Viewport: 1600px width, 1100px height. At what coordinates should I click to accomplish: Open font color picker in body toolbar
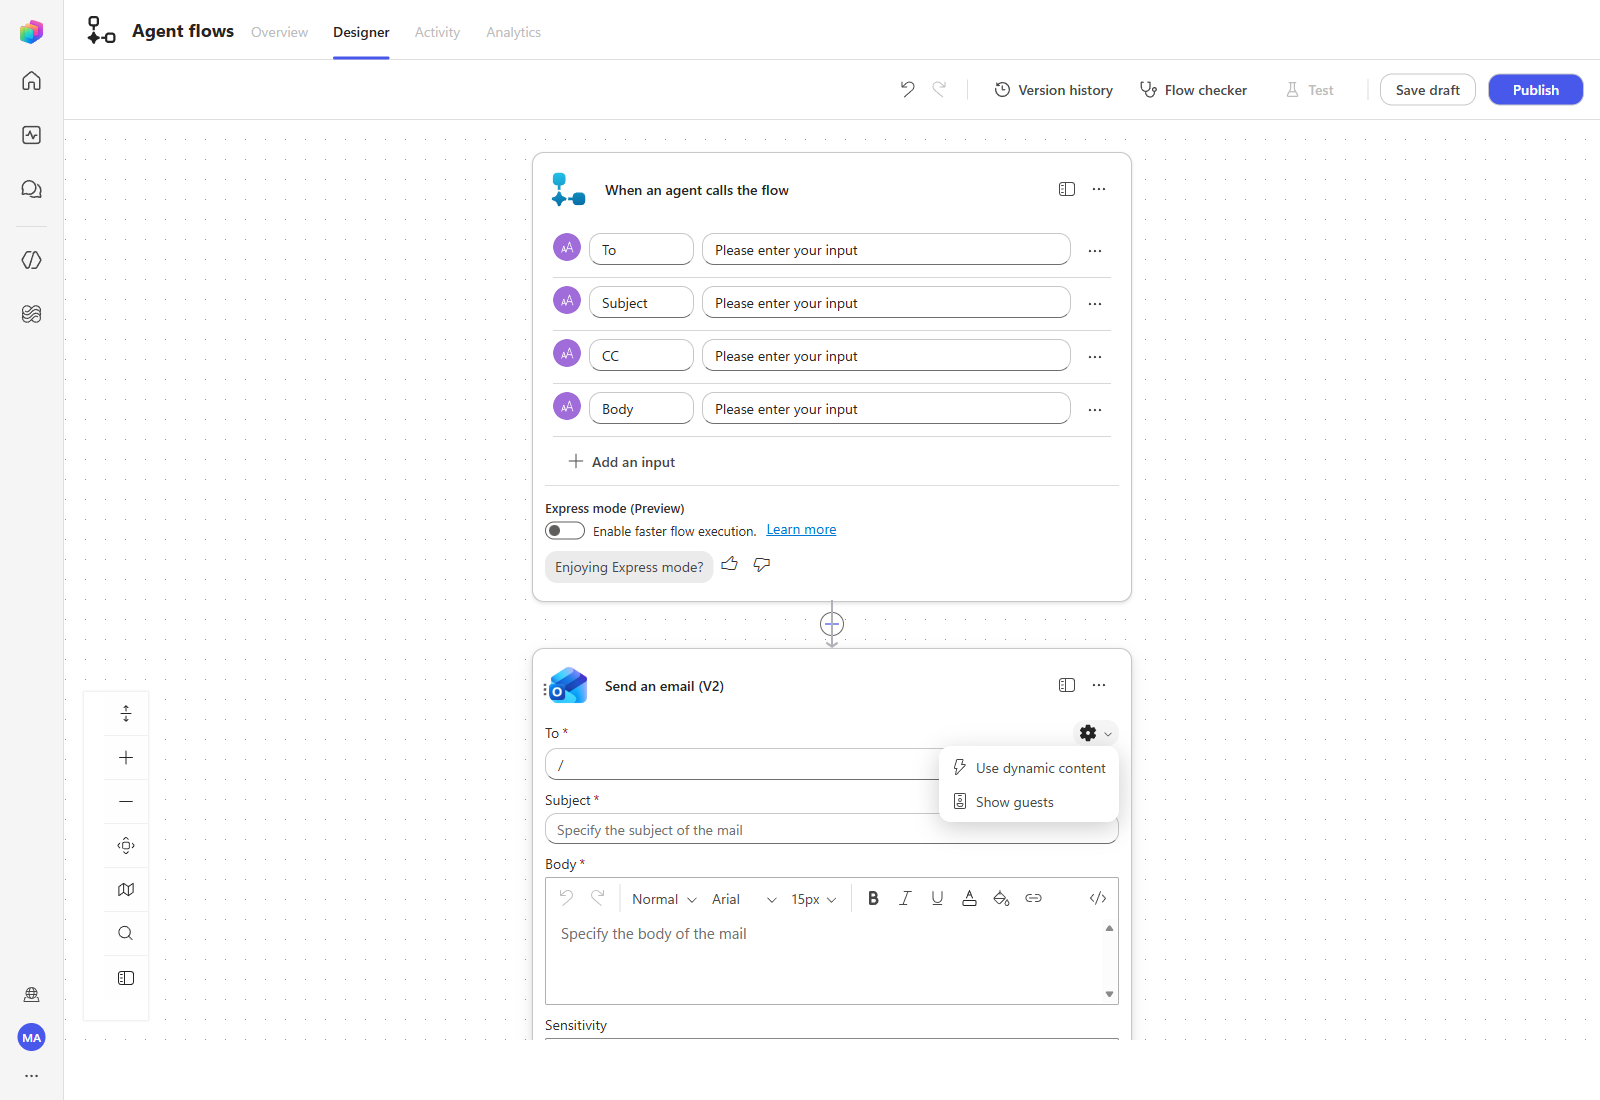(969, 898)
